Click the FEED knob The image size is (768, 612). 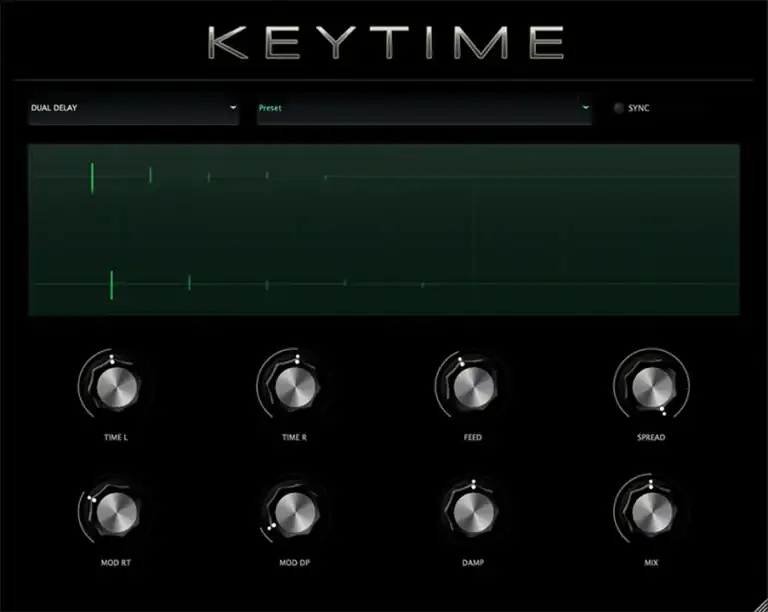(474, 387)
